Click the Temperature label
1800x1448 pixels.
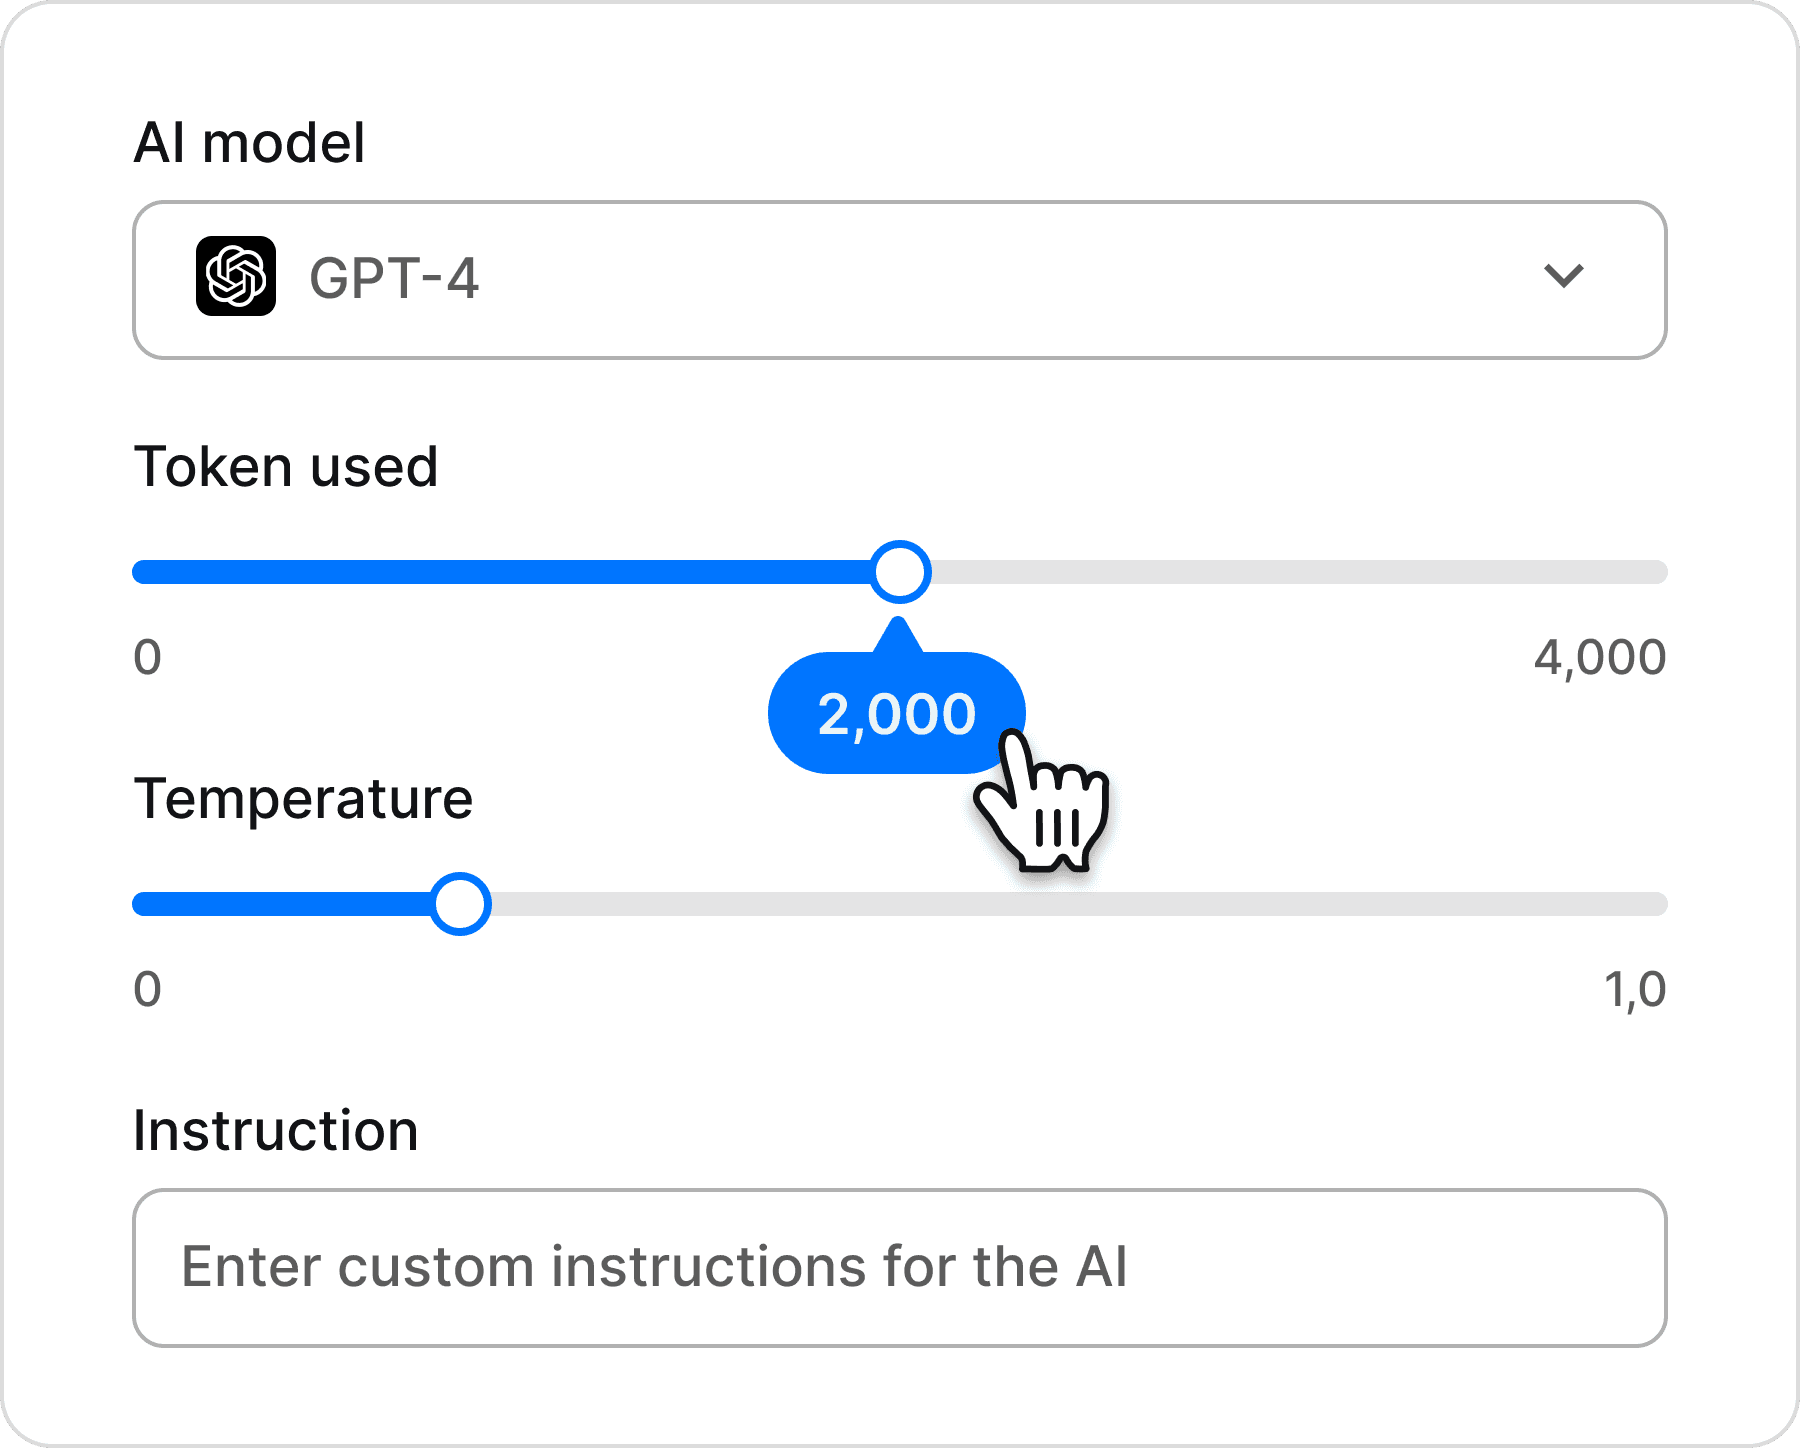[x=303, y=799]
